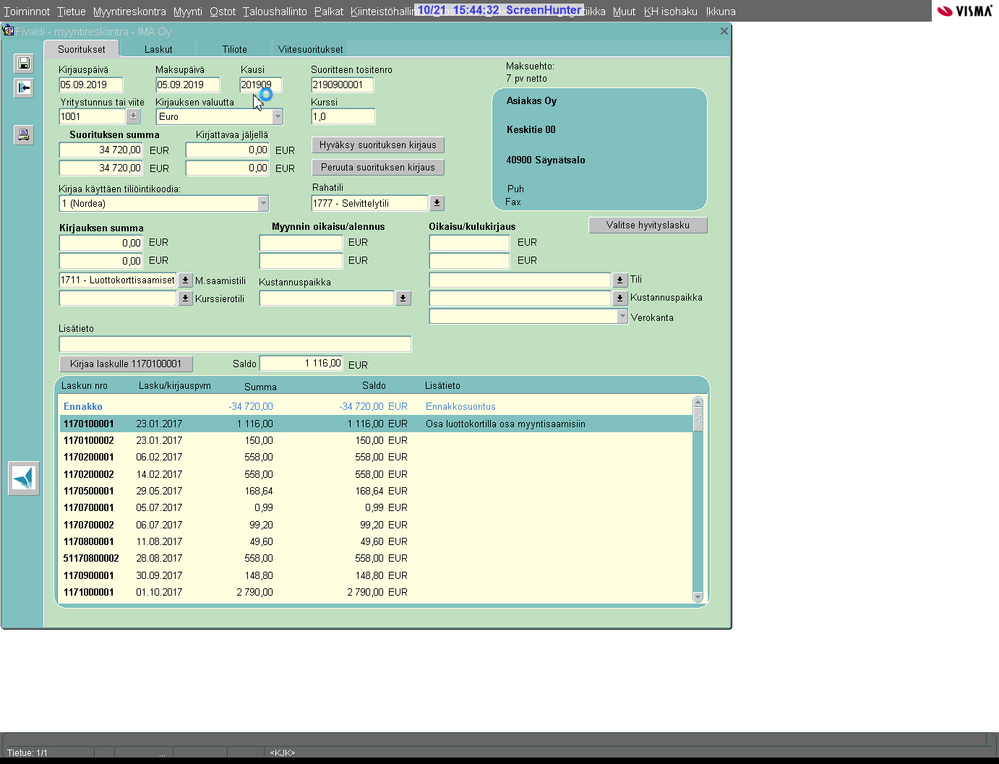Select invoice row 1170200001
999x764 pixels.
click(x=376, y=457)
